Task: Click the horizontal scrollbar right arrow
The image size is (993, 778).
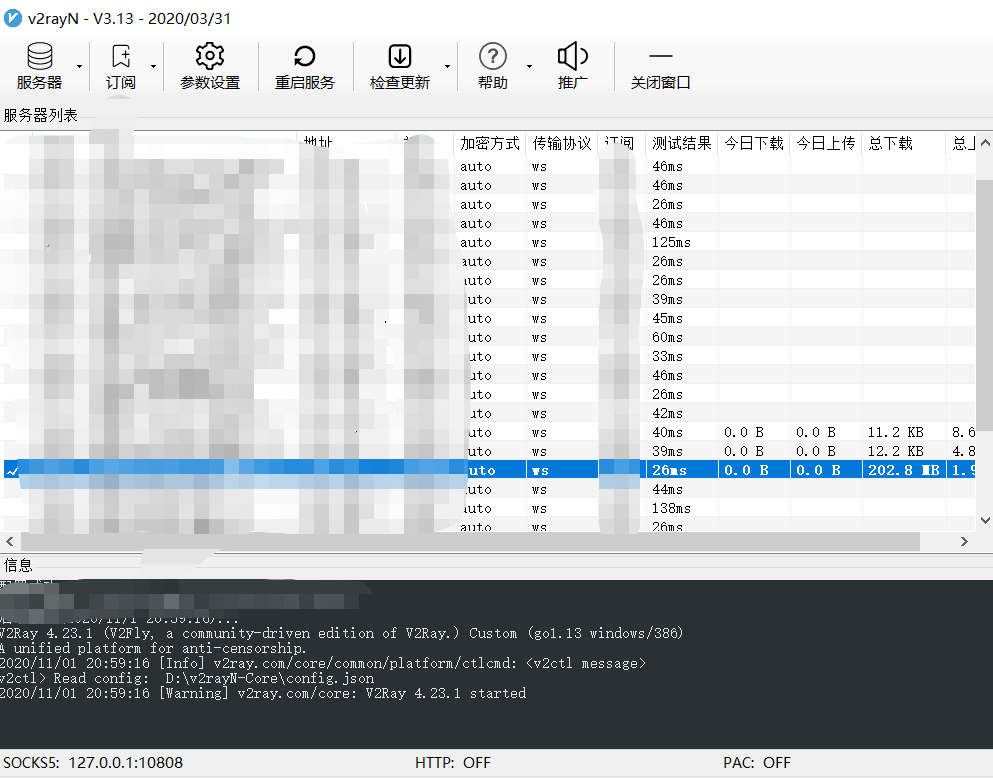Action: click(964, 541)
